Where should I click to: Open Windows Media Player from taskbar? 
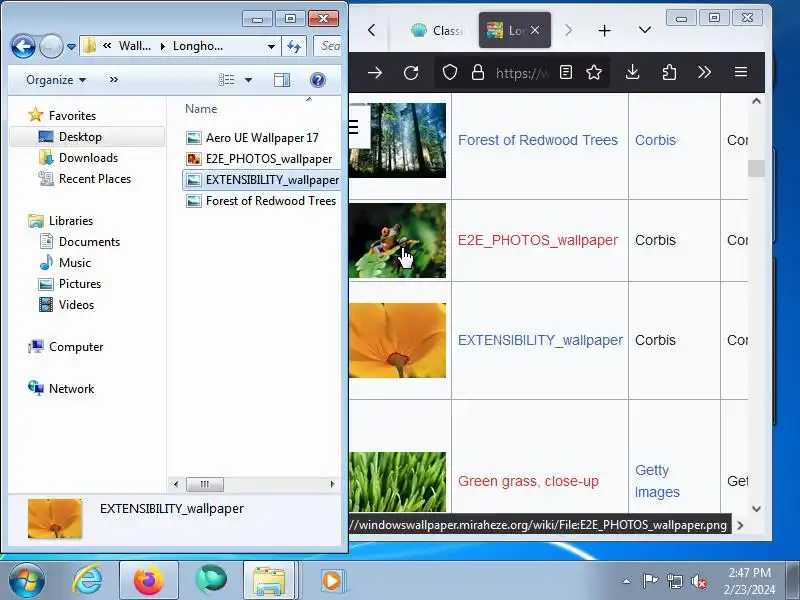(332, 581)
